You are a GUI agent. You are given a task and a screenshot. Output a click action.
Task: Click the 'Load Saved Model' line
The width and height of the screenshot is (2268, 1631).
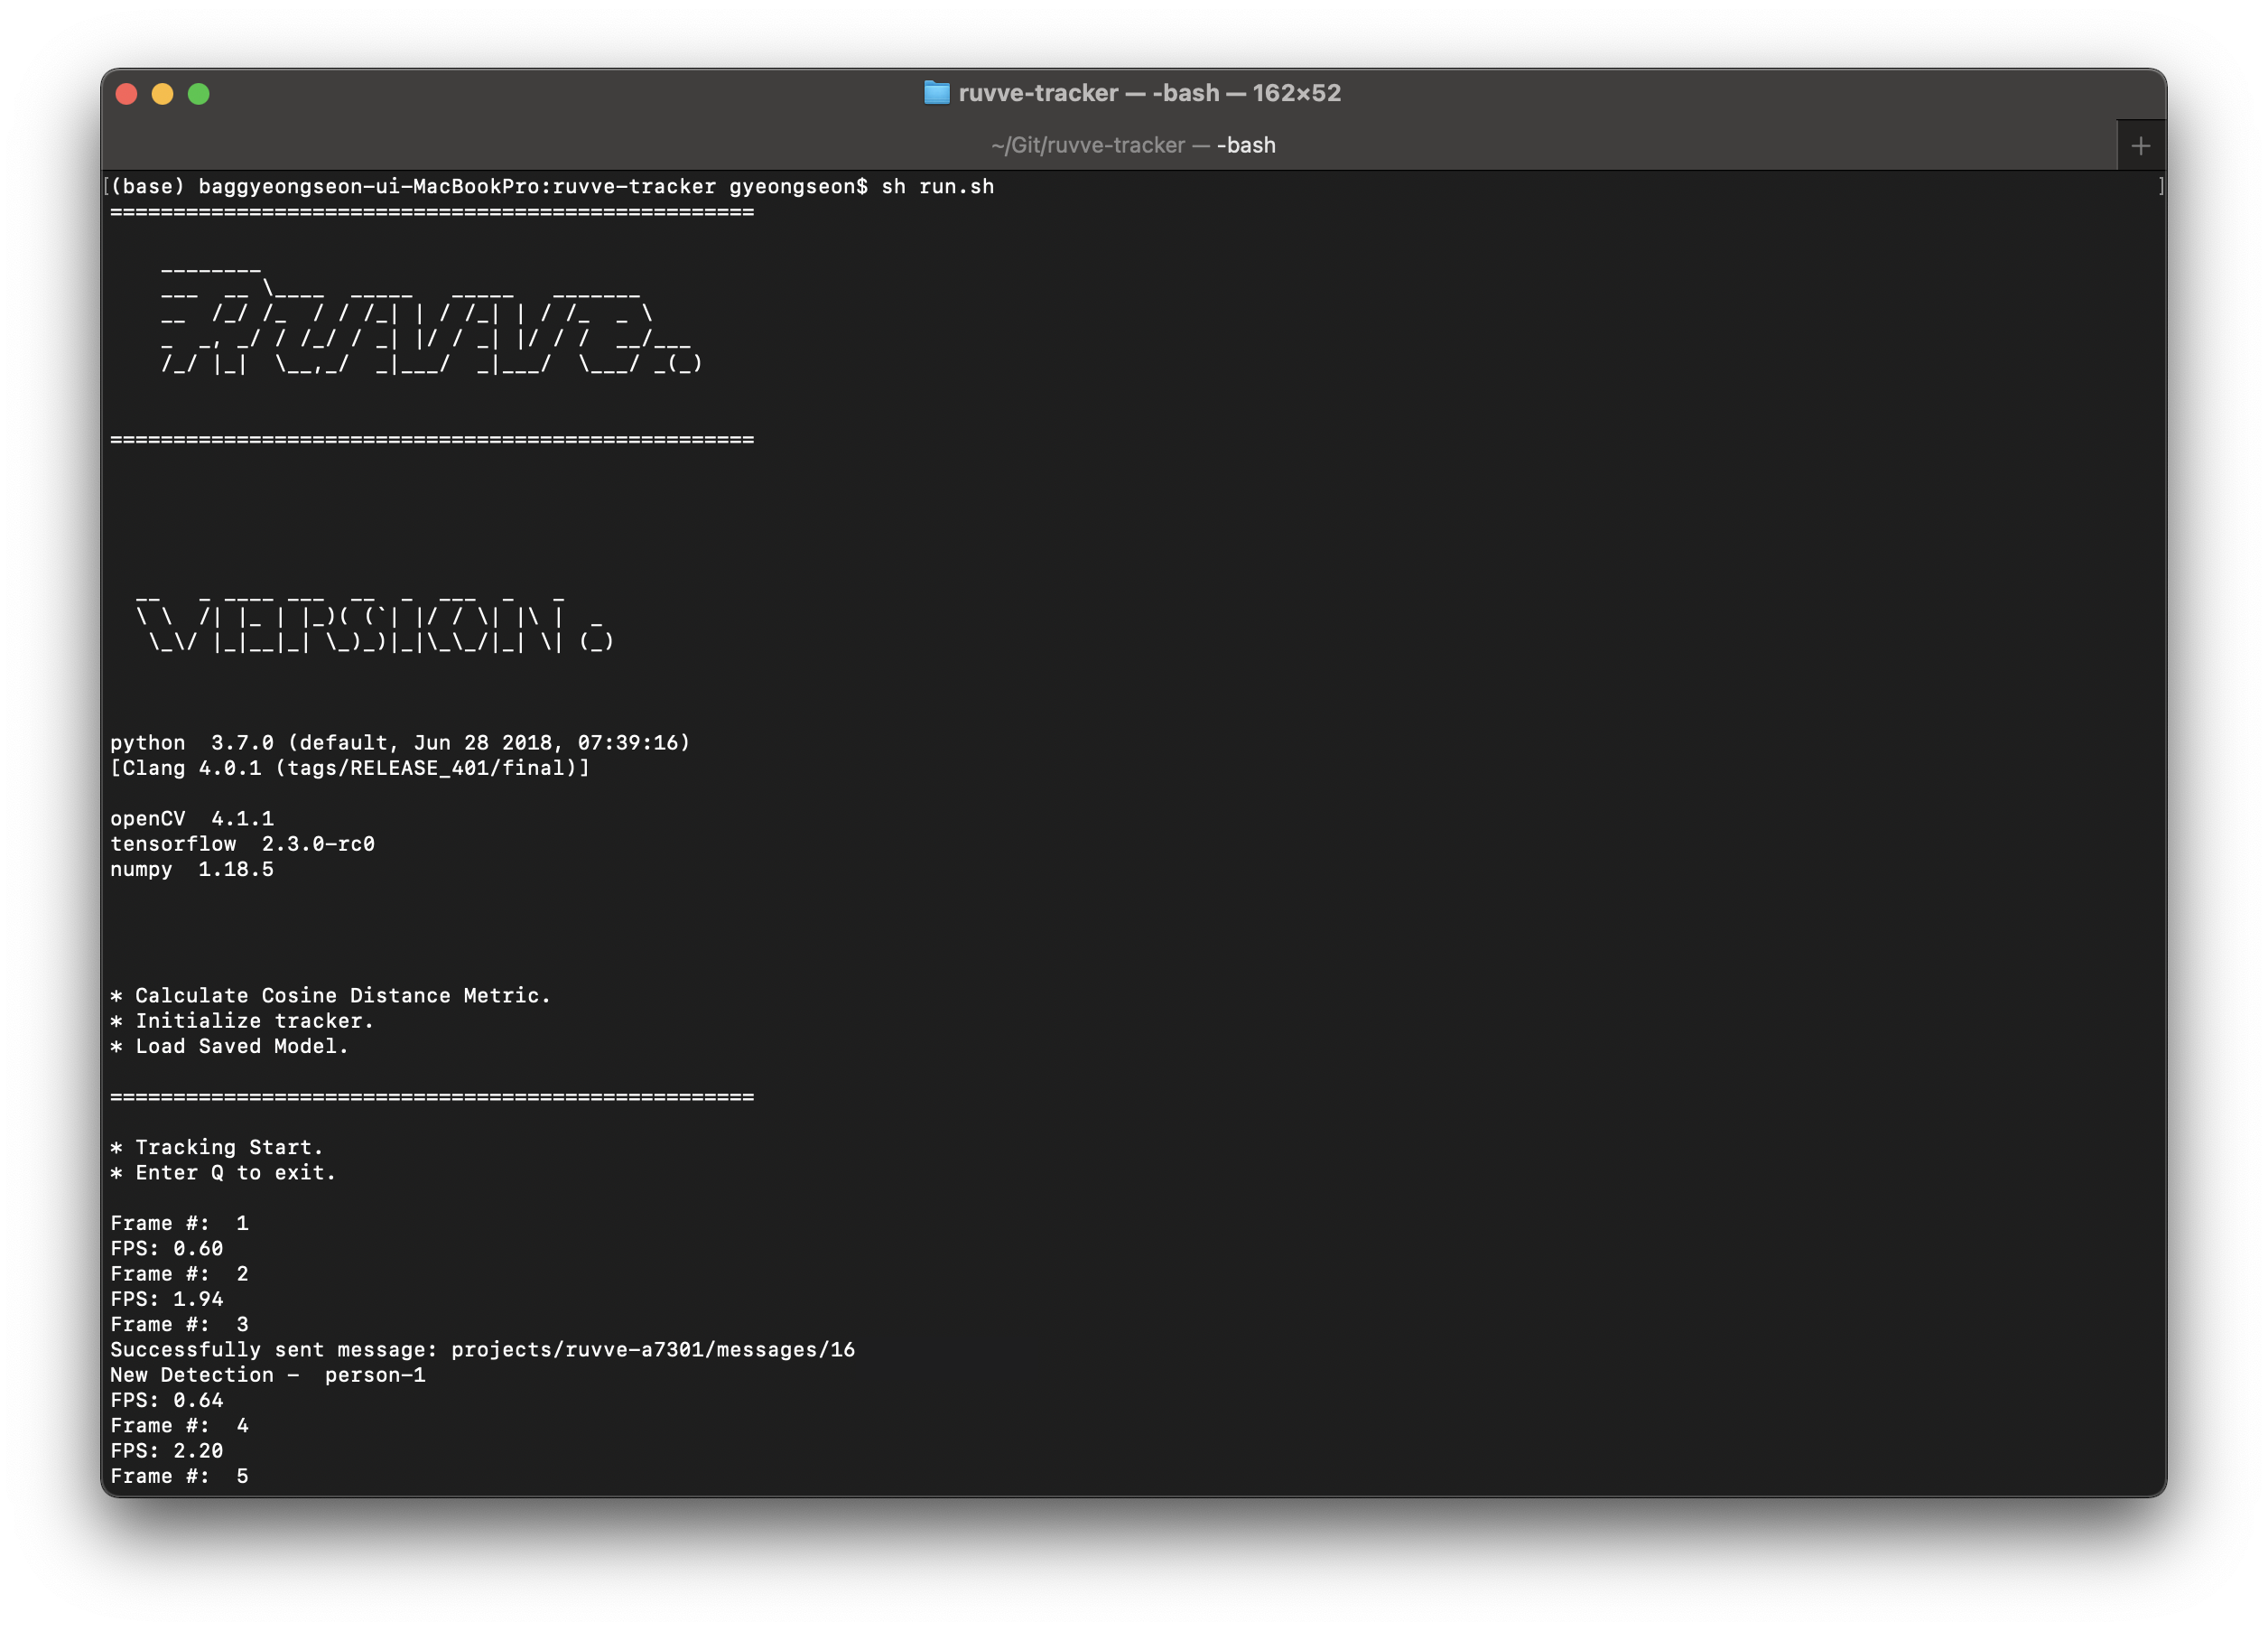[229, 1046]
